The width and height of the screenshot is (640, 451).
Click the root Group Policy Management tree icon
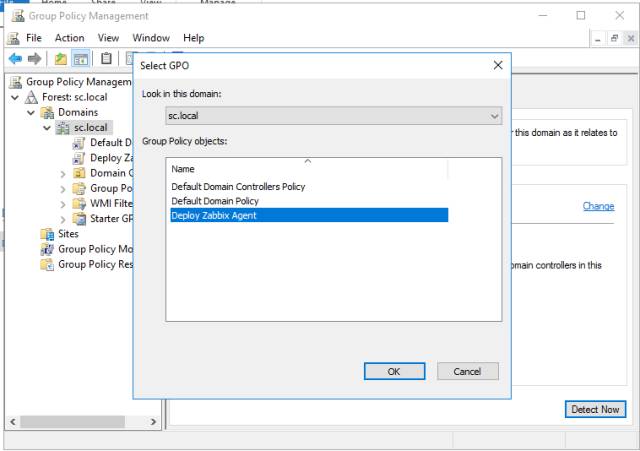pos(16,82)
